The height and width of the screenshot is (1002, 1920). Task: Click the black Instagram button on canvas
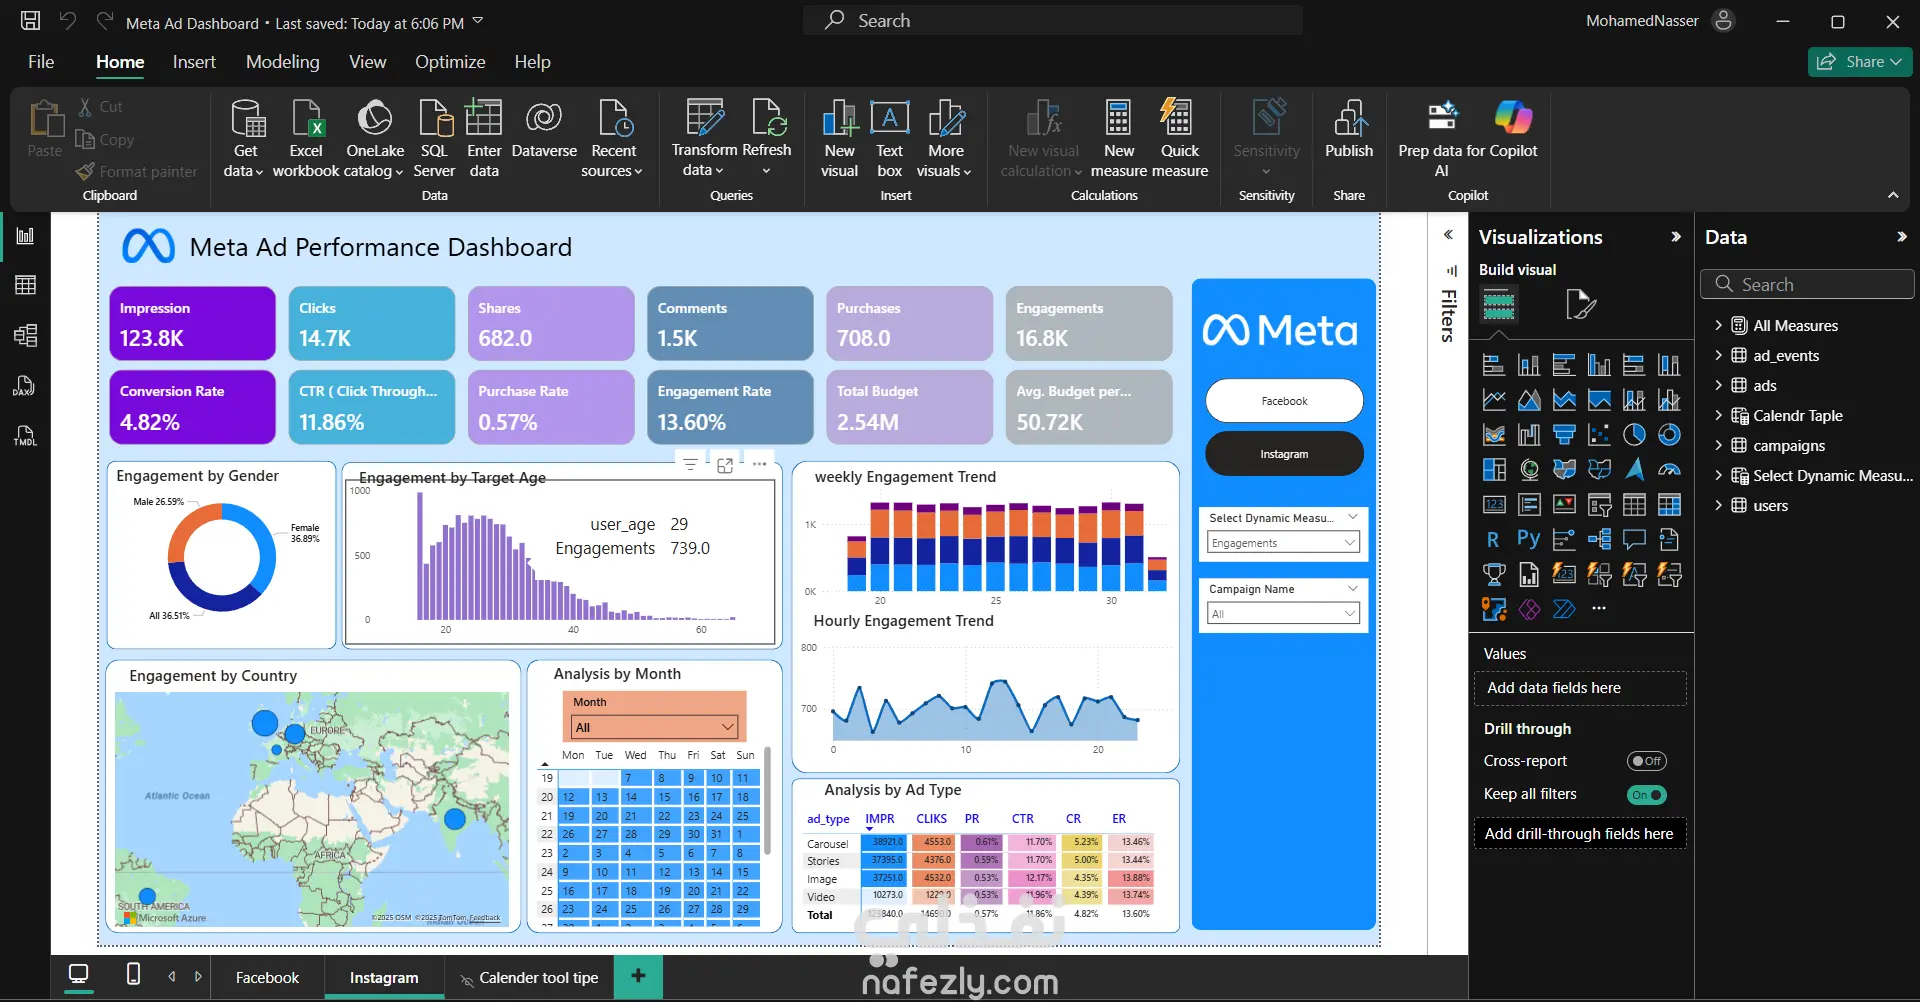pos(1284,454)
